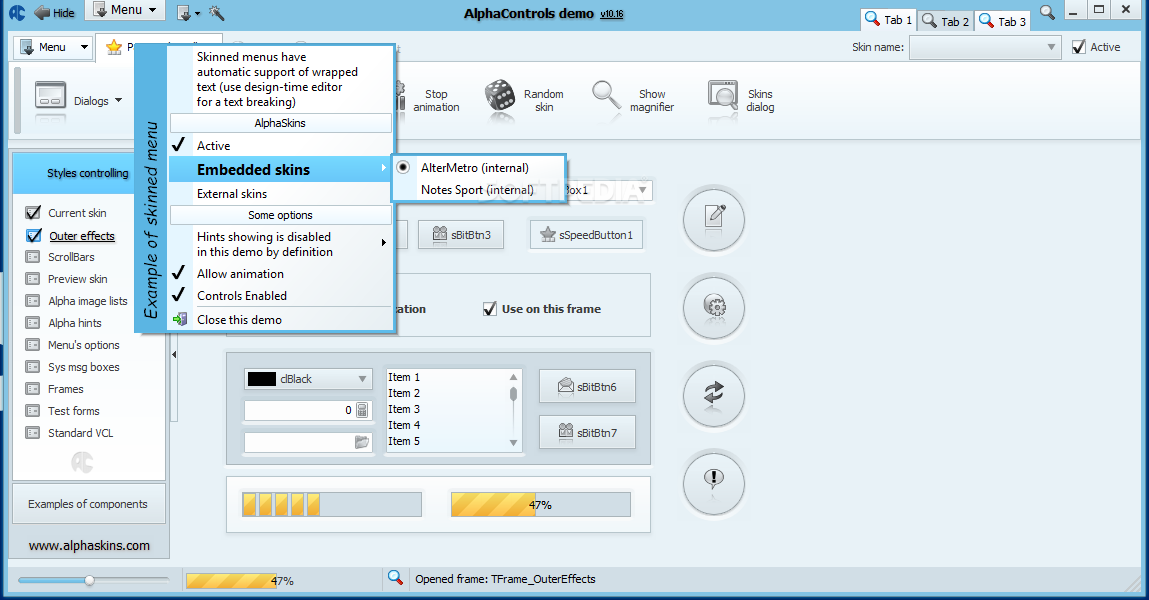Viewport: 1149px width, 600px height.
Task: Click the round exclamation alert button
Action: 714,483
